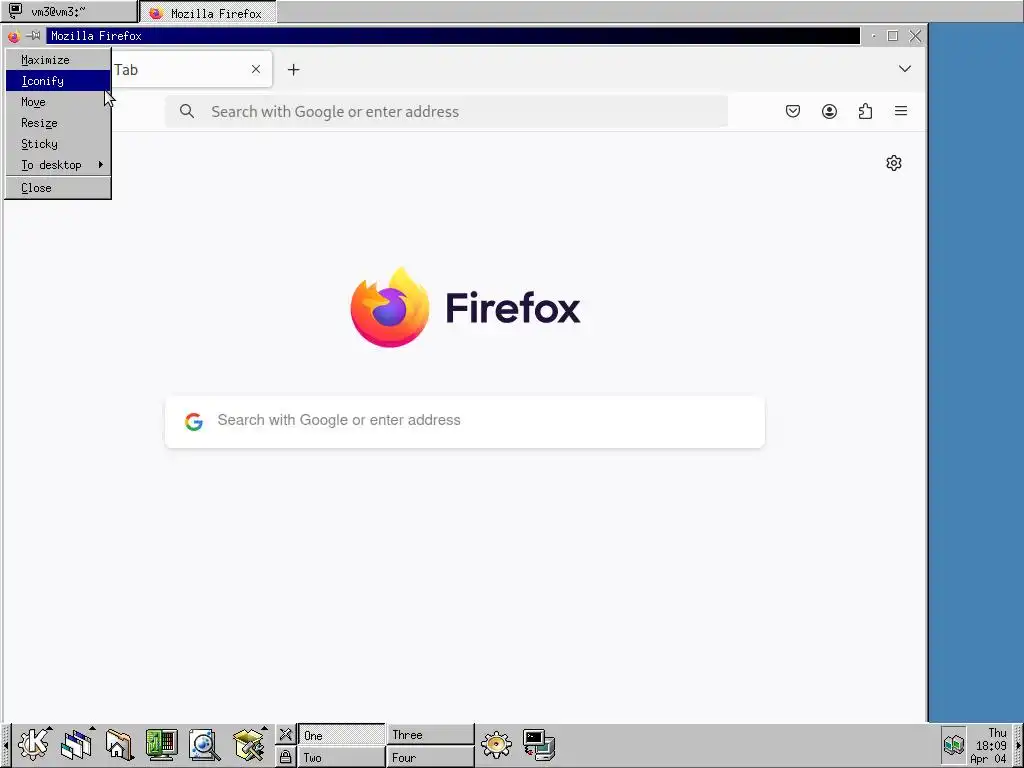
Task: Expand the To desktop submenu
Action: pyautogui.click(x=58, y=165)
